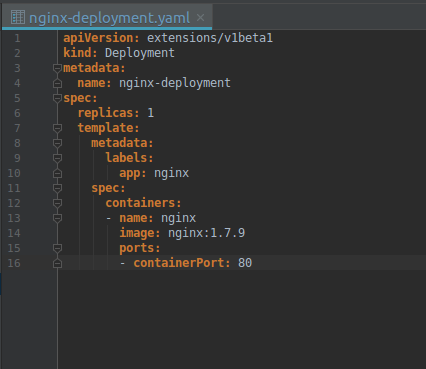The height and width of the screenshot is (369, 426).
Task: Click the file icon on nginx-deployment.yaml tab
Action: 18,17
